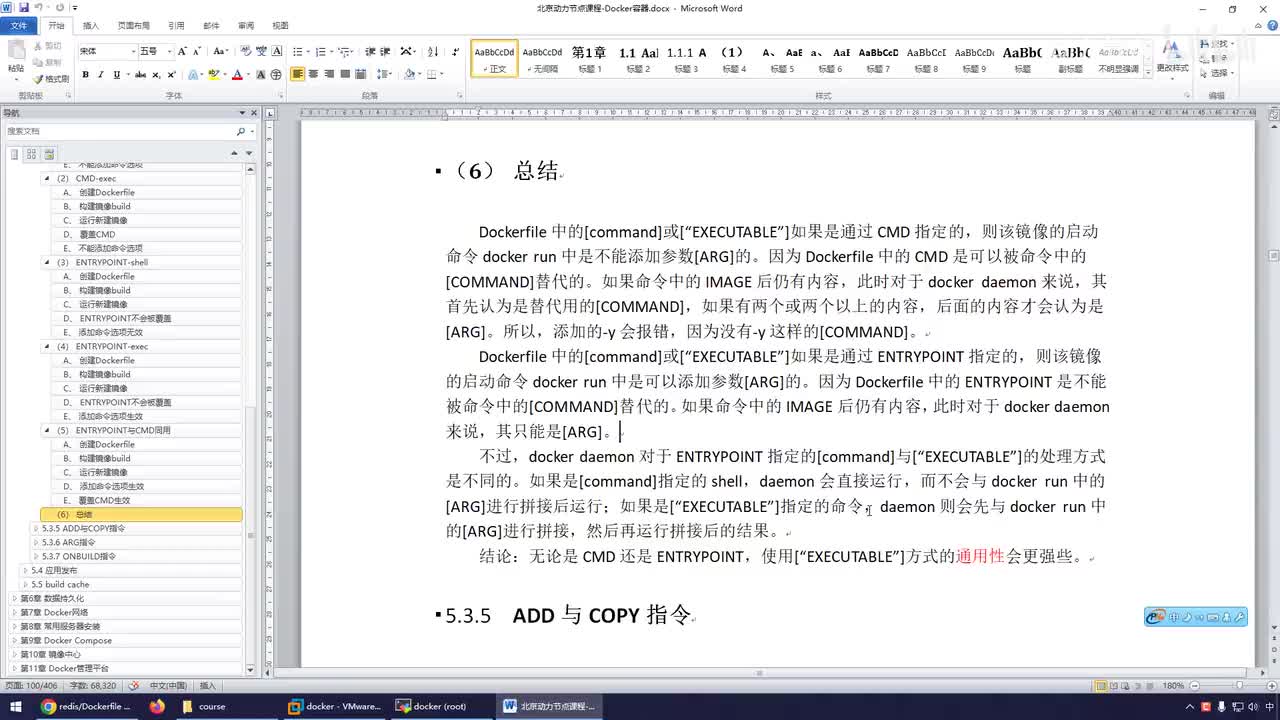Open the font name (宋体) dropdown
Screen dimensions: 1280x720
[133, 51]
